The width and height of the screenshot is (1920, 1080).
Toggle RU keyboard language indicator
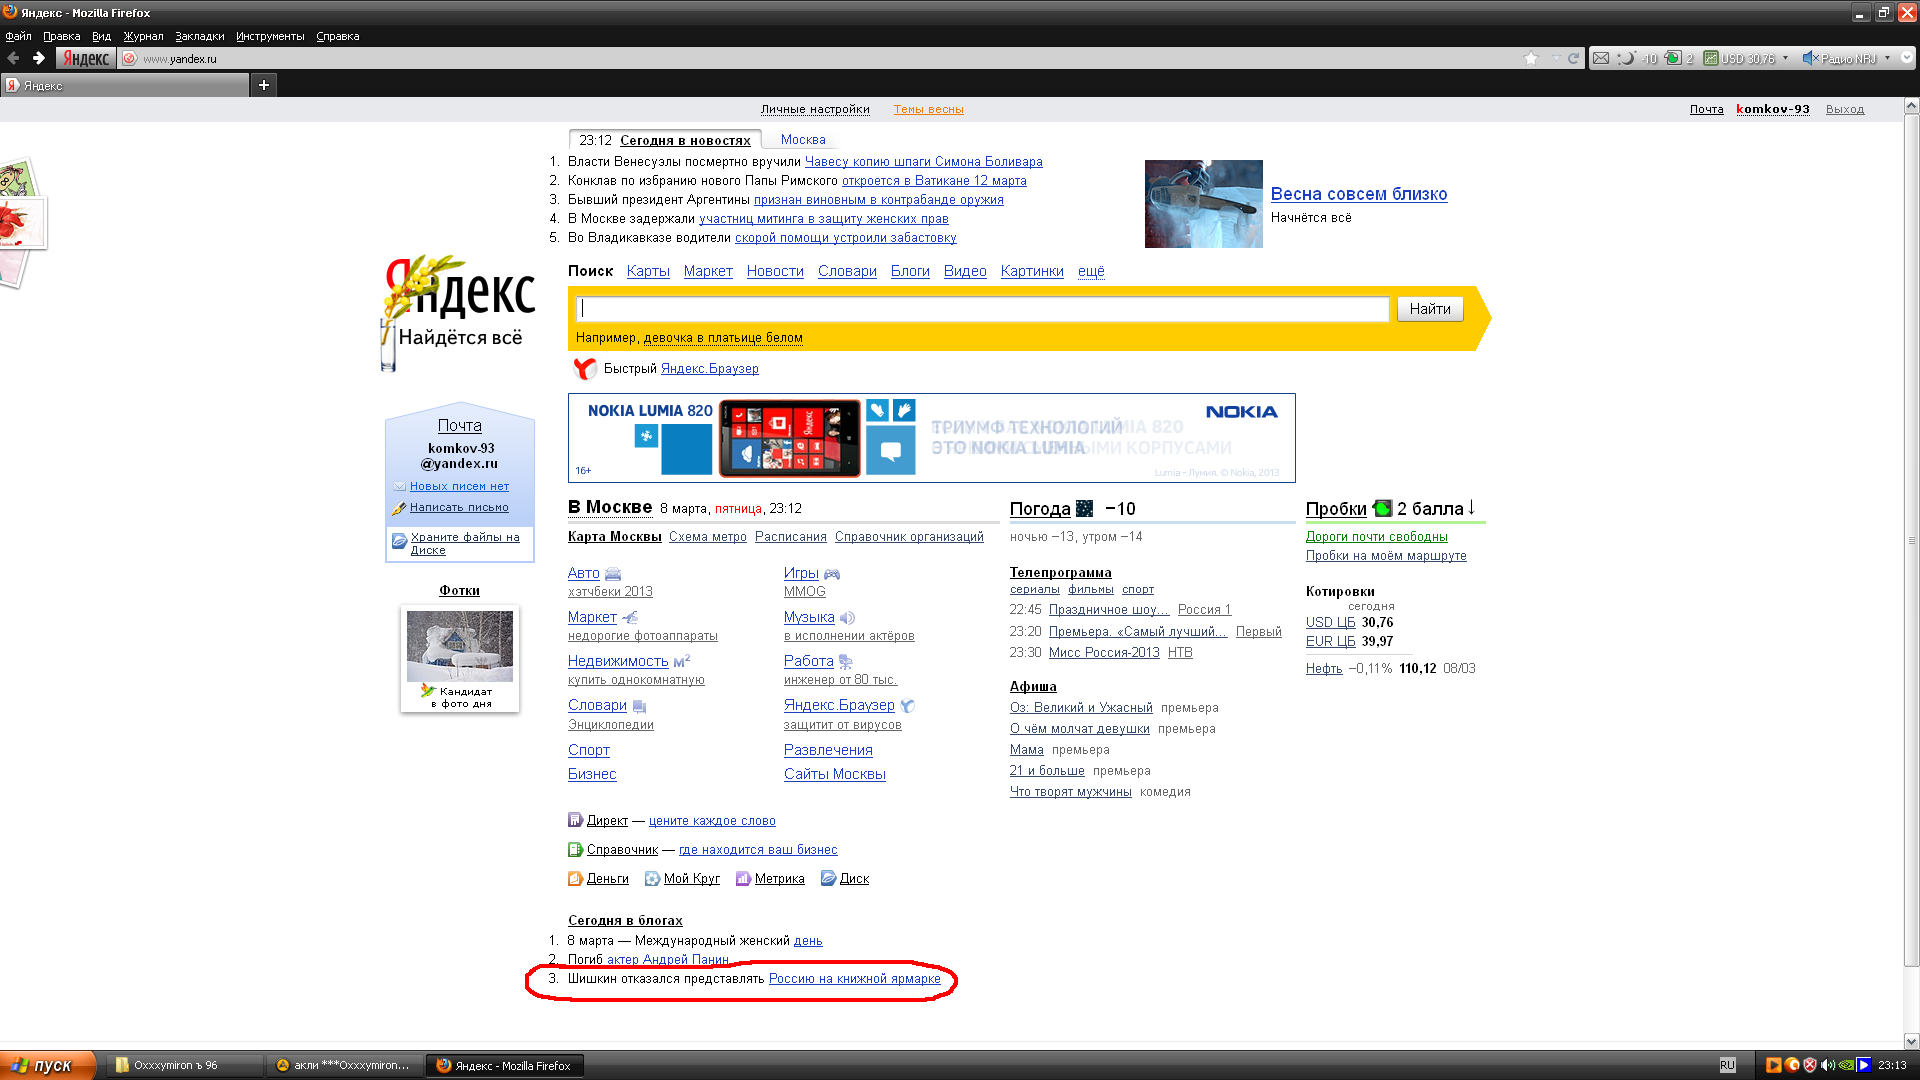1727,1066
